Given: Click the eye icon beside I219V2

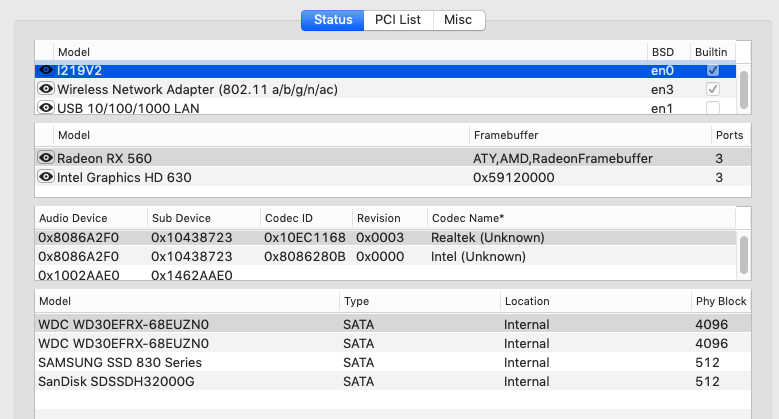Looking at the screenshot, I should 46,70.
